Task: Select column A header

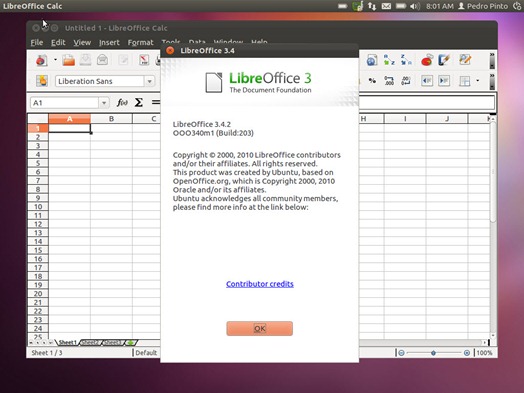Action: pyautogui.click(x=70, y=119)
